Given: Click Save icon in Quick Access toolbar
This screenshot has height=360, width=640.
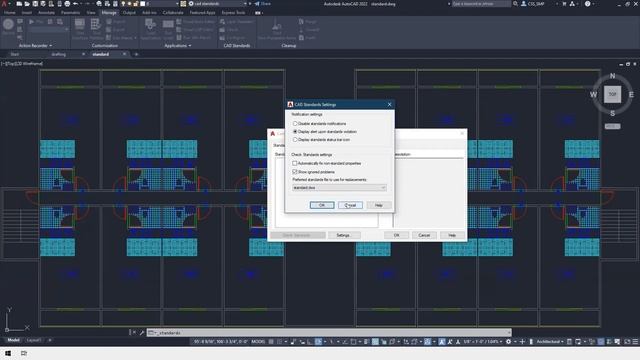Looking at the screenshot, I should point(35,4).
